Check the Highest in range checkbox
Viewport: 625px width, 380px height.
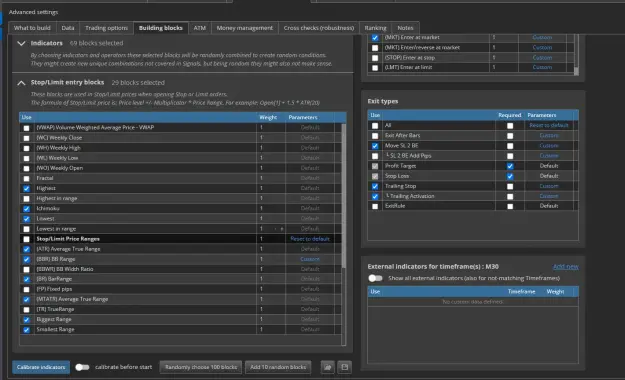click(26, 199)
